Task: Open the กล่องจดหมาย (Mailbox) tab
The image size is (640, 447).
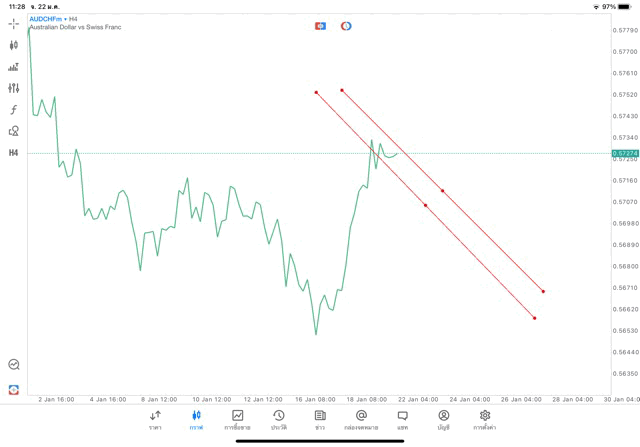Action: coord(361,419)
